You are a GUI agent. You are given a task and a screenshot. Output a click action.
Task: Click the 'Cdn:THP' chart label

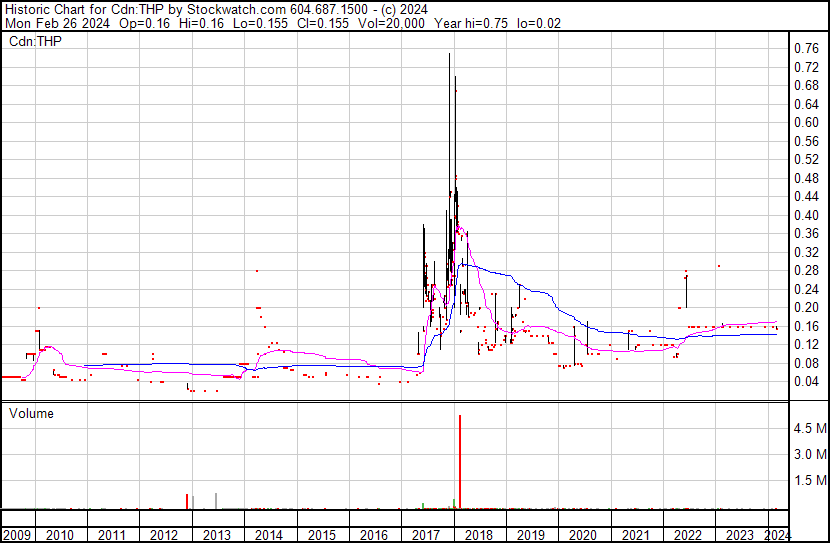coord(35,41)
